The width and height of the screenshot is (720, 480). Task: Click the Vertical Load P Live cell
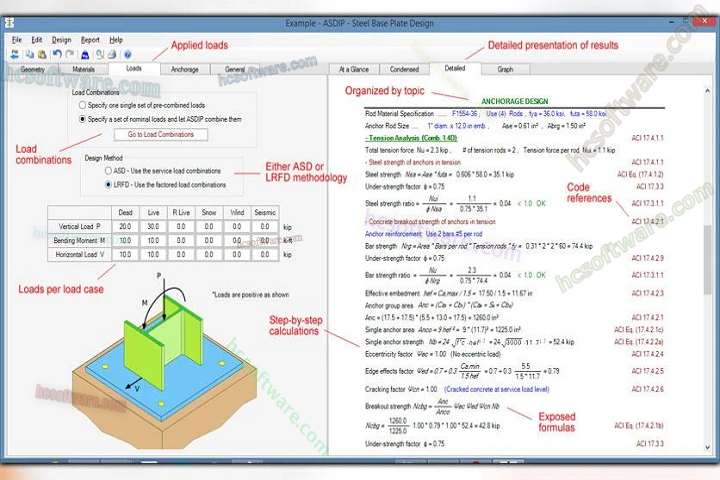tap(153, 226)
